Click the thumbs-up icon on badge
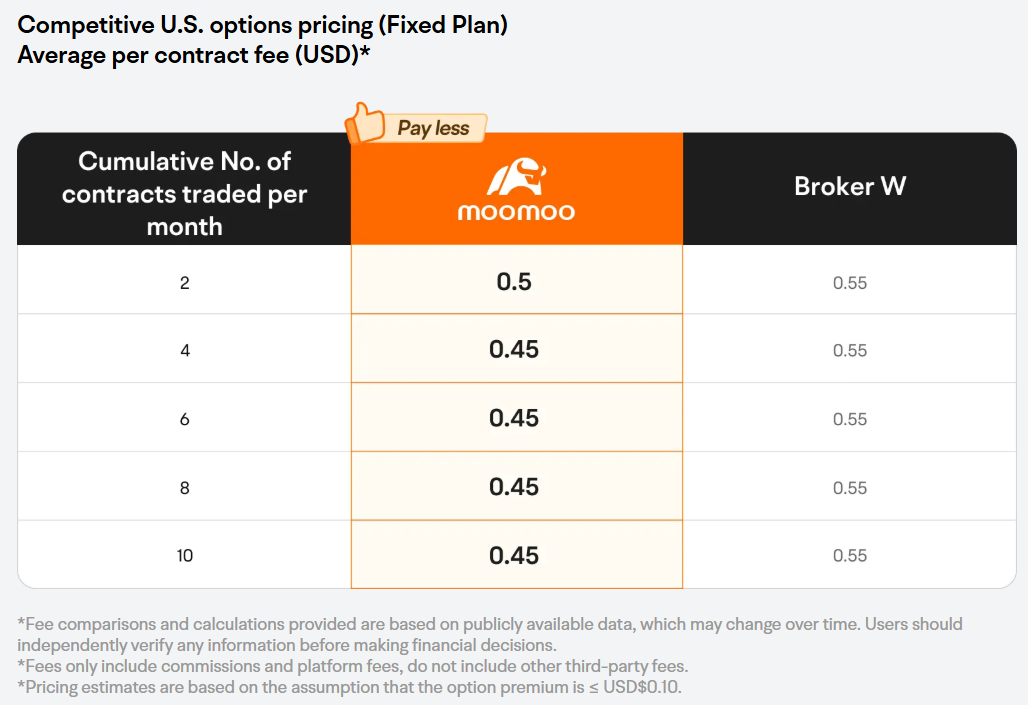Viewport: 1028px width, 705px height. click(x=365, y=123)
